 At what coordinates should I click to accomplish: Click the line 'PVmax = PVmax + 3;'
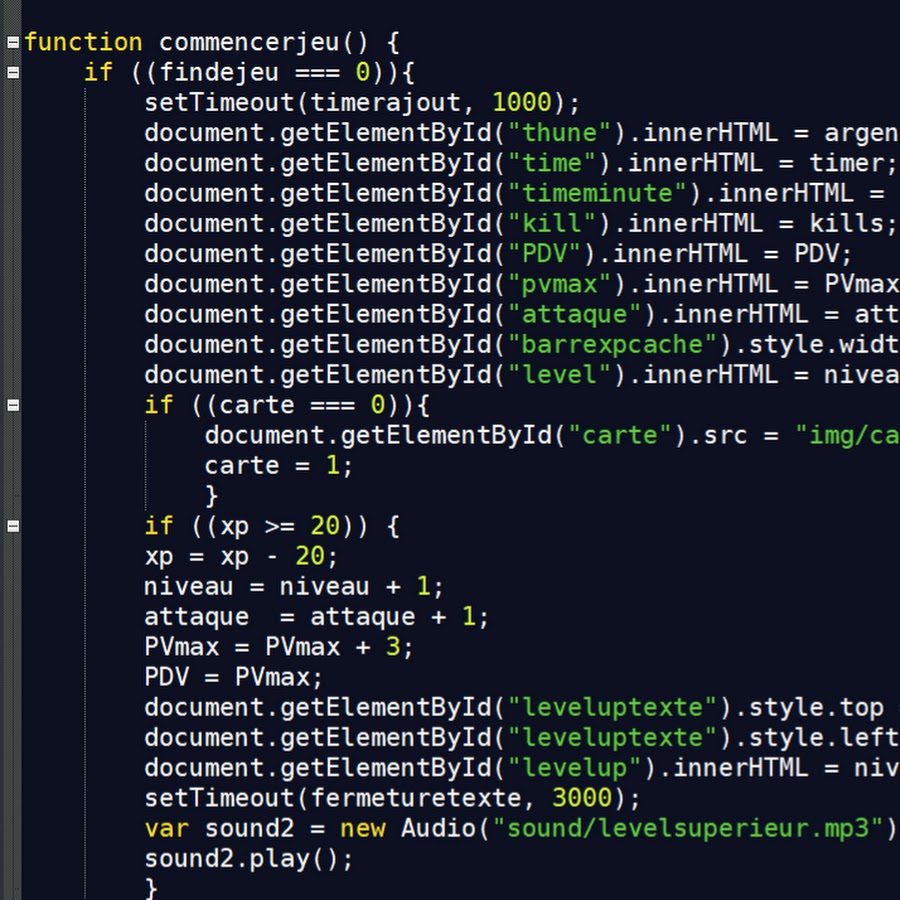click(278, 647)
